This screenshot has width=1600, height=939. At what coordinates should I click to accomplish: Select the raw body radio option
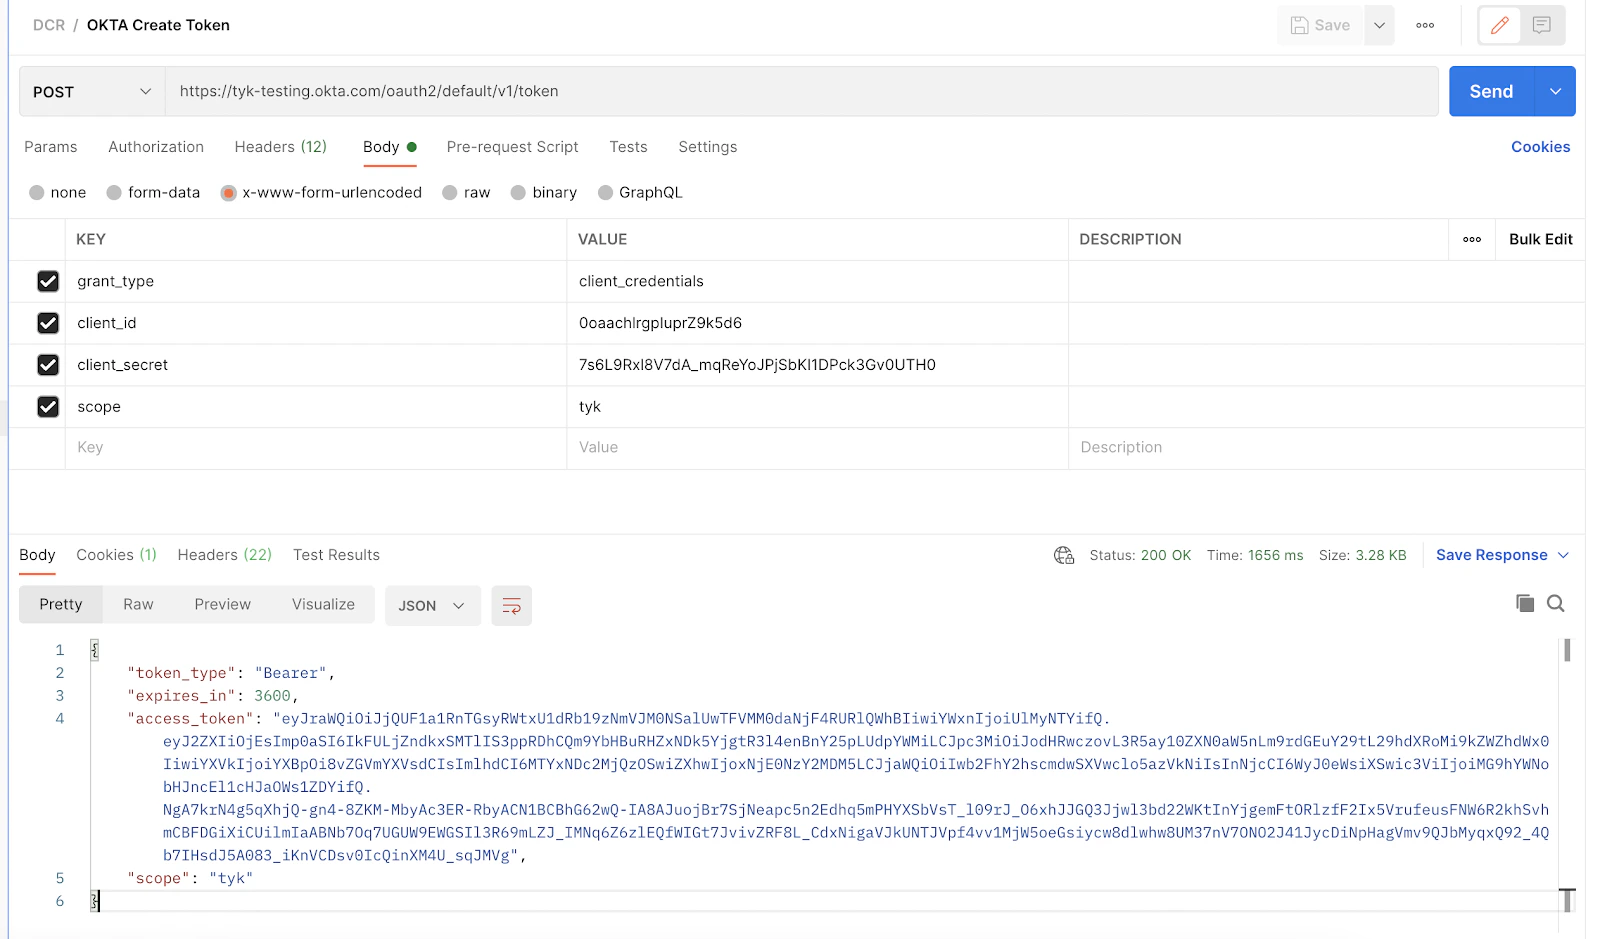[450, 193]
